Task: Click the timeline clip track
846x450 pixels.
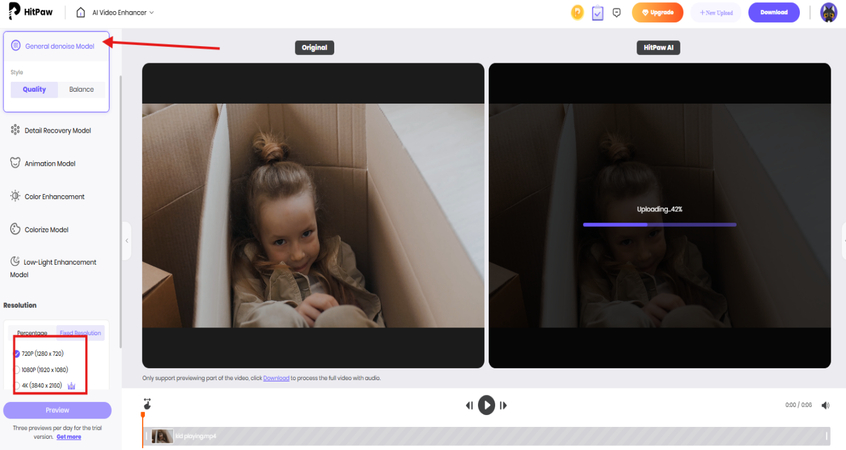Action: [x=487, y=436]
